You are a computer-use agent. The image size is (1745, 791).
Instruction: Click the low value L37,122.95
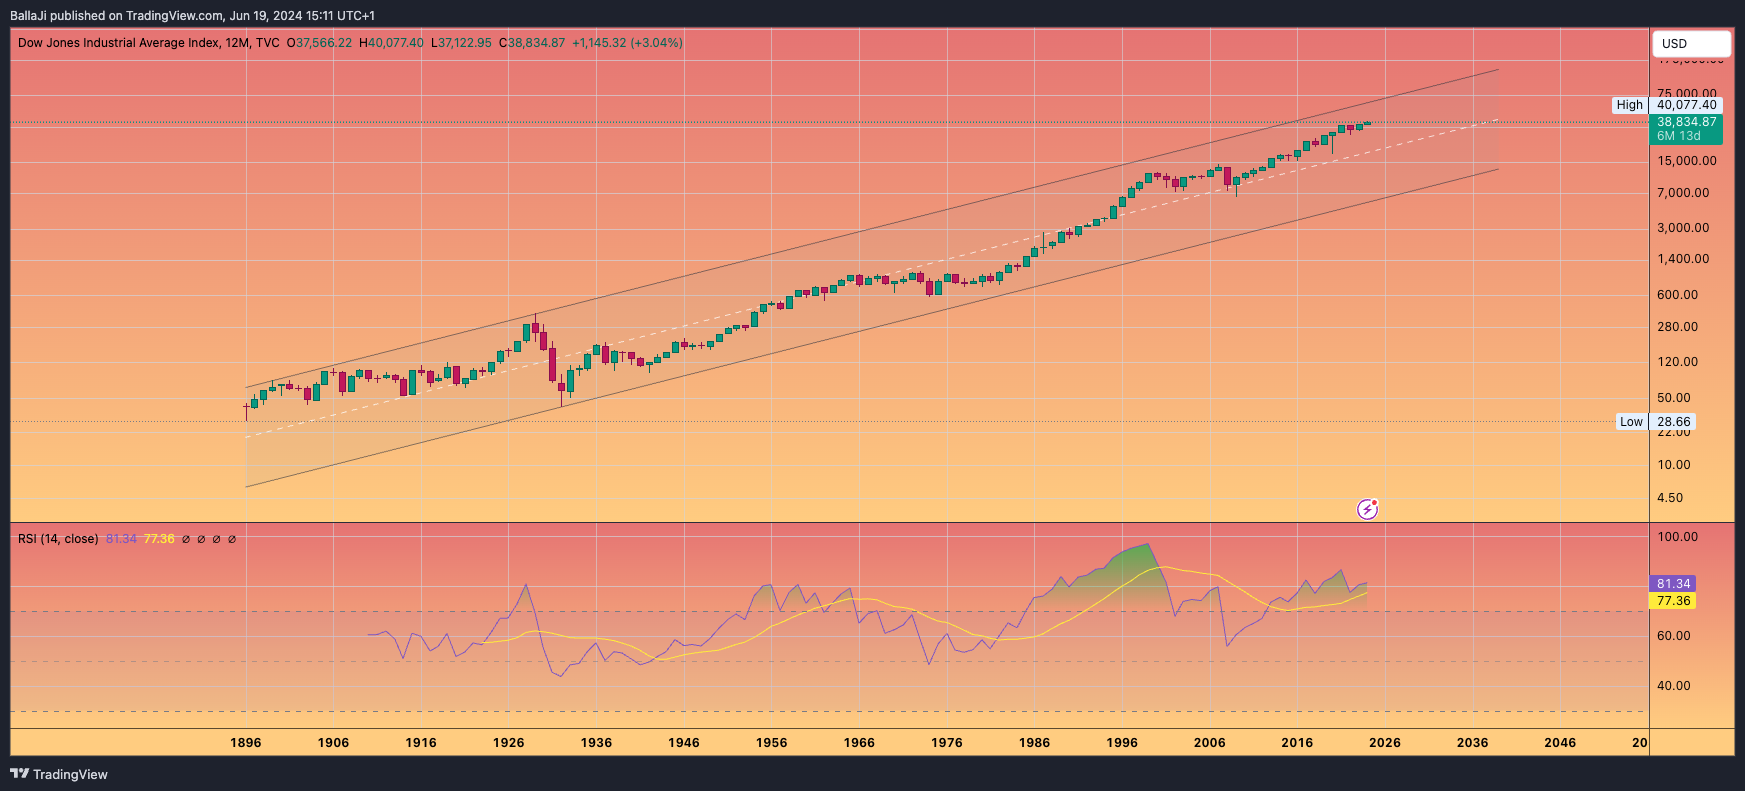point(461,43)
